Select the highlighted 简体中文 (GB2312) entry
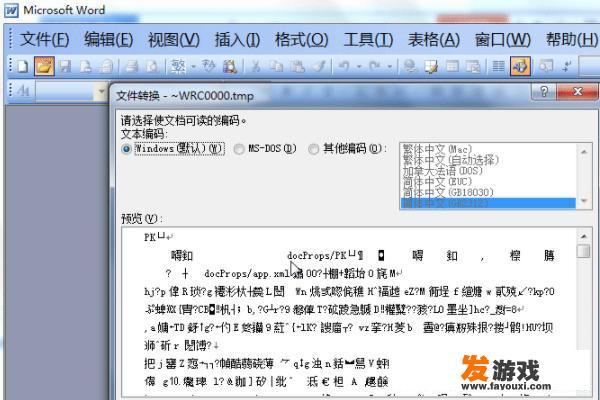Screen dimensions: 600x400 click(488, 203)
